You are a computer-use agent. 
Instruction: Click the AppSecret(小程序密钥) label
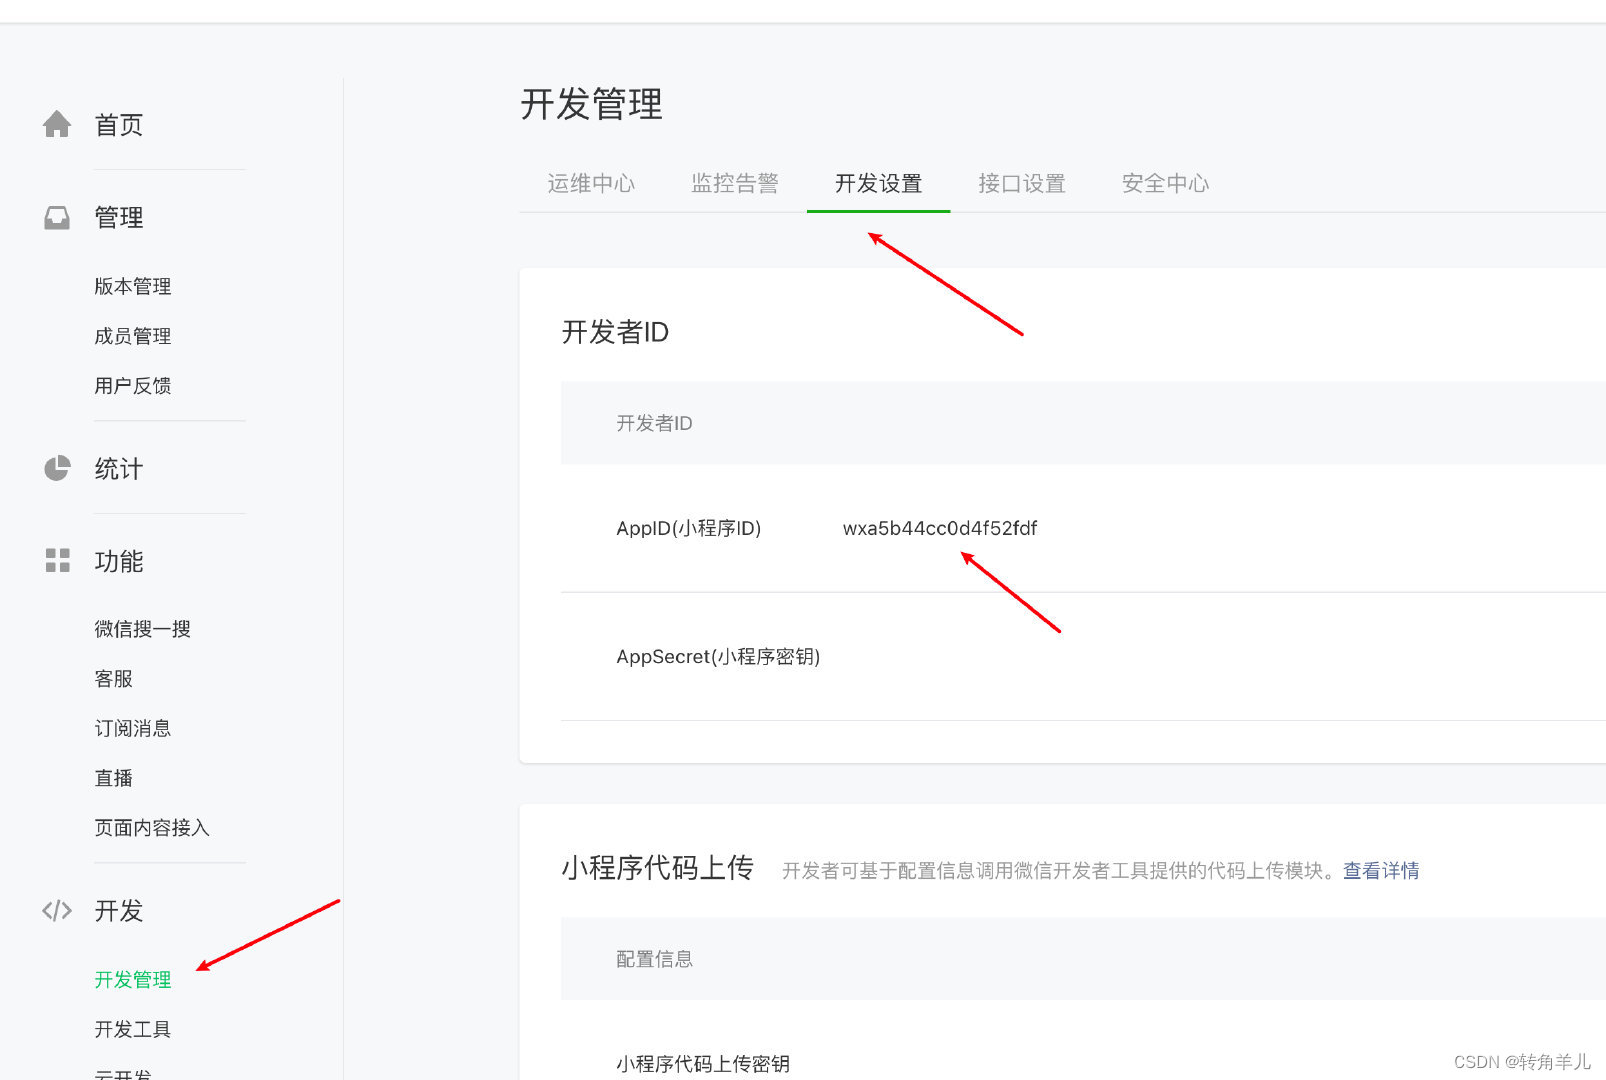point(718,656)
